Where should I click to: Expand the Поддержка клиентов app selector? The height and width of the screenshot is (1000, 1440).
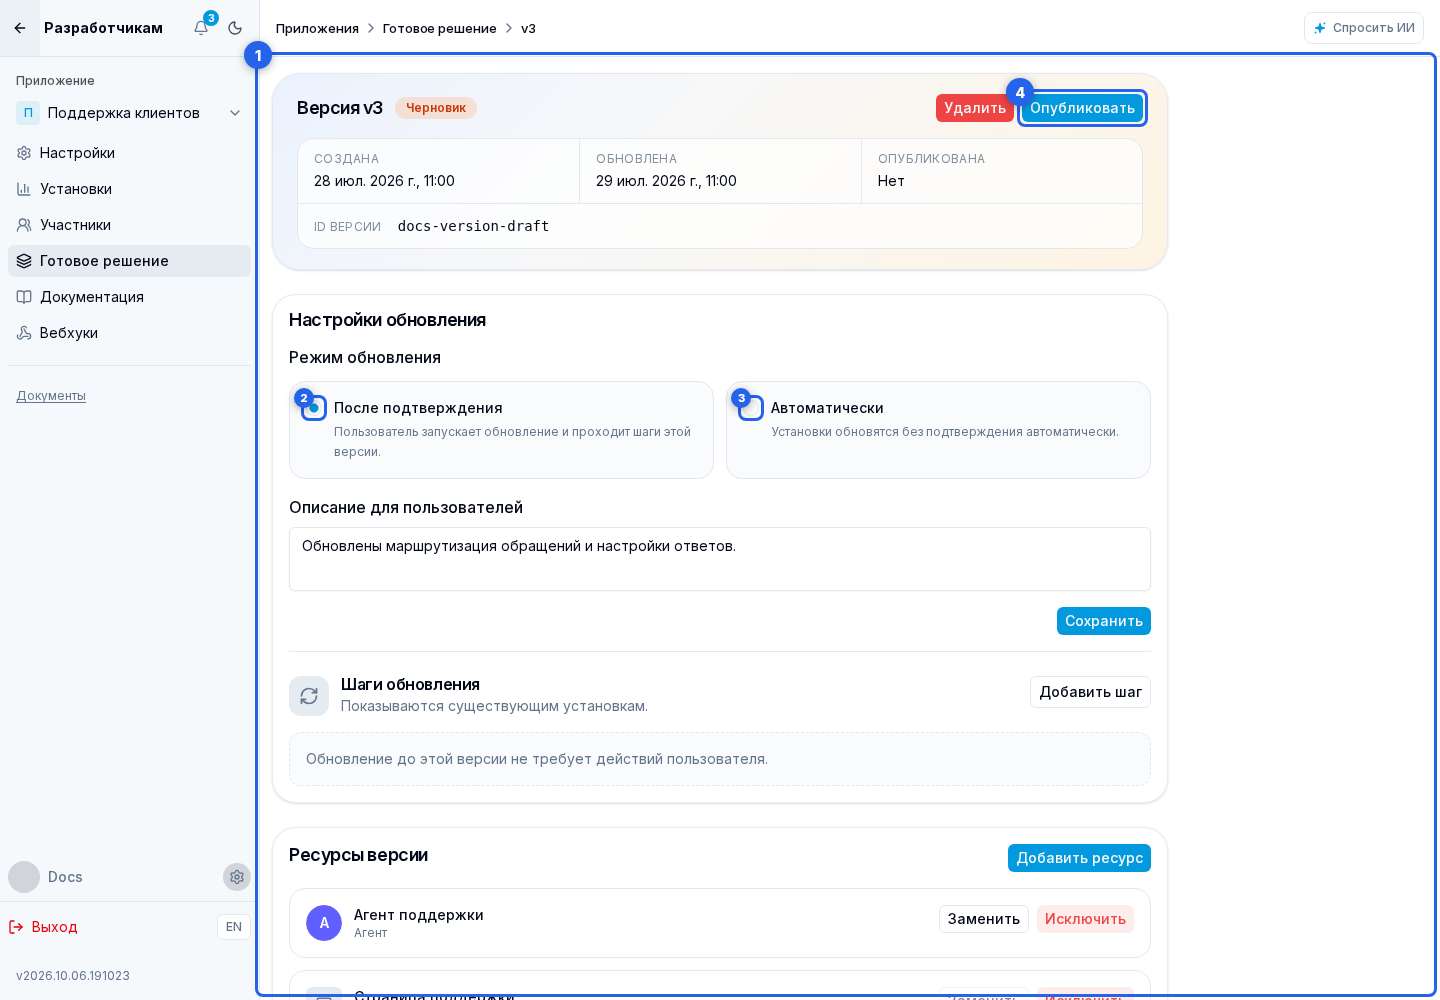[130, 113]
